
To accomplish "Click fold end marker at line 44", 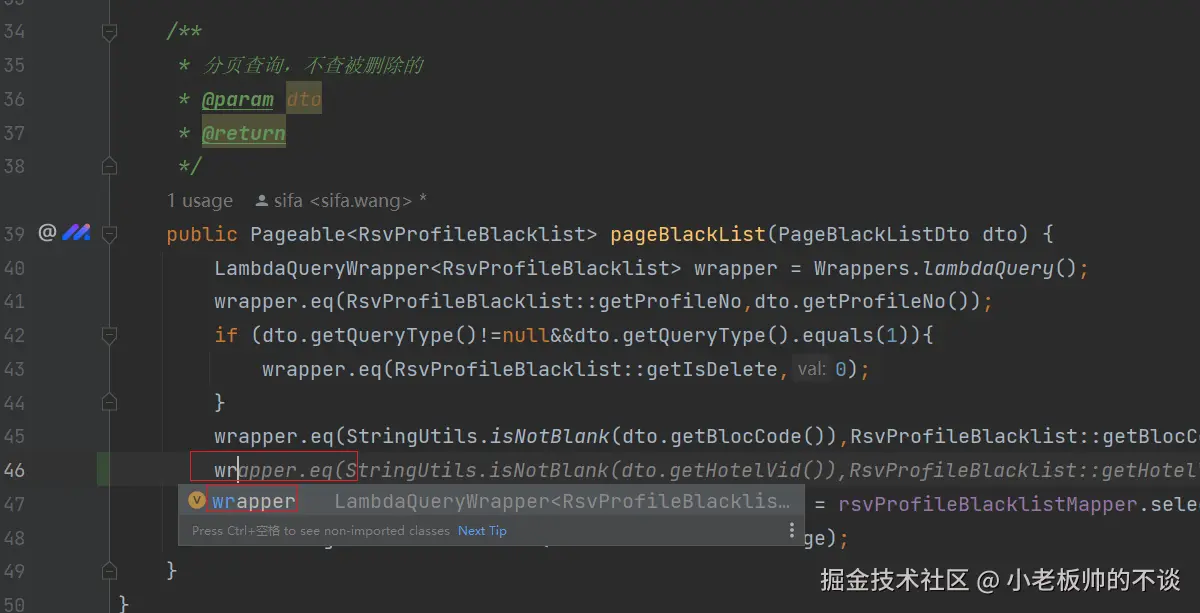I will (x=109, y=403).
